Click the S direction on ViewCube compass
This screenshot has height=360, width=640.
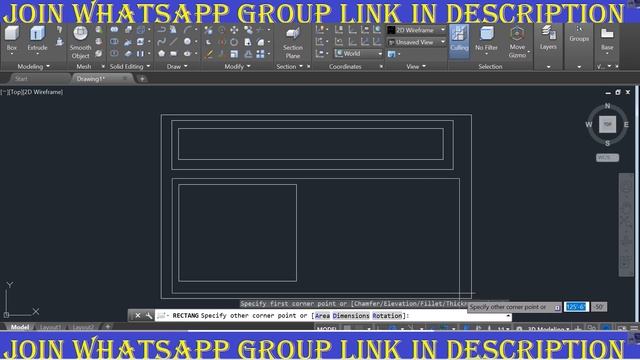tap(607, 143)
